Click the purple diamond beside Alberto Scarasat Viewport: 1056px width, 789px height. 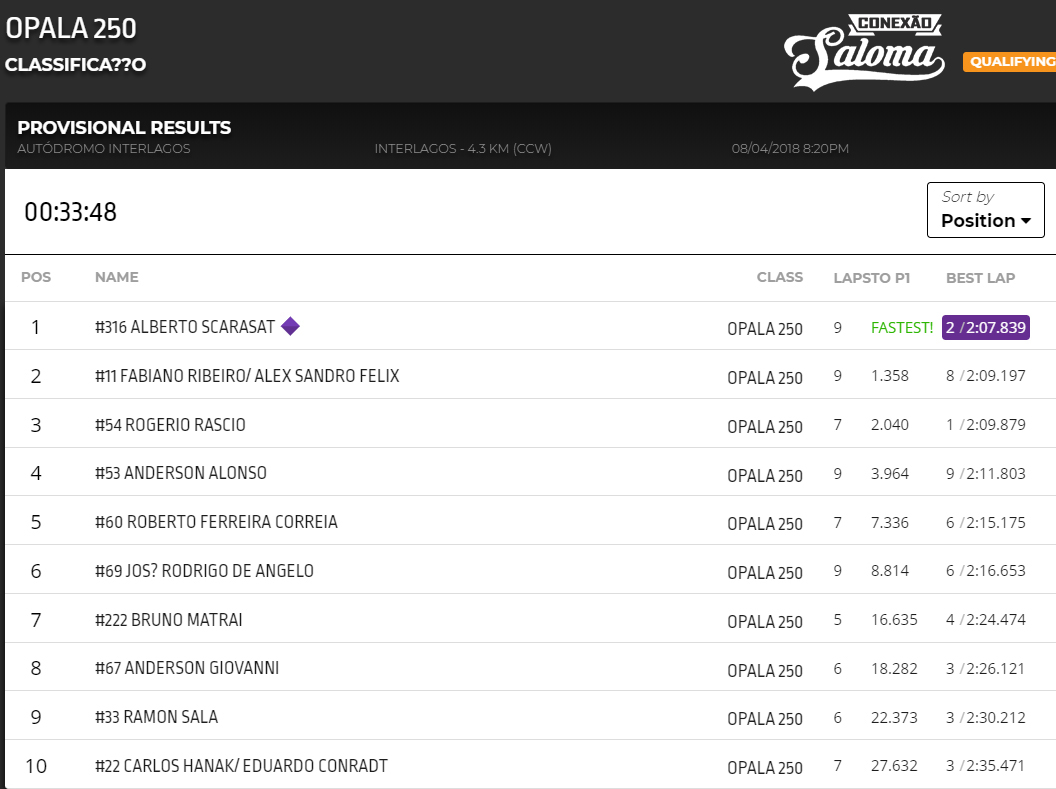coord(290,326)
